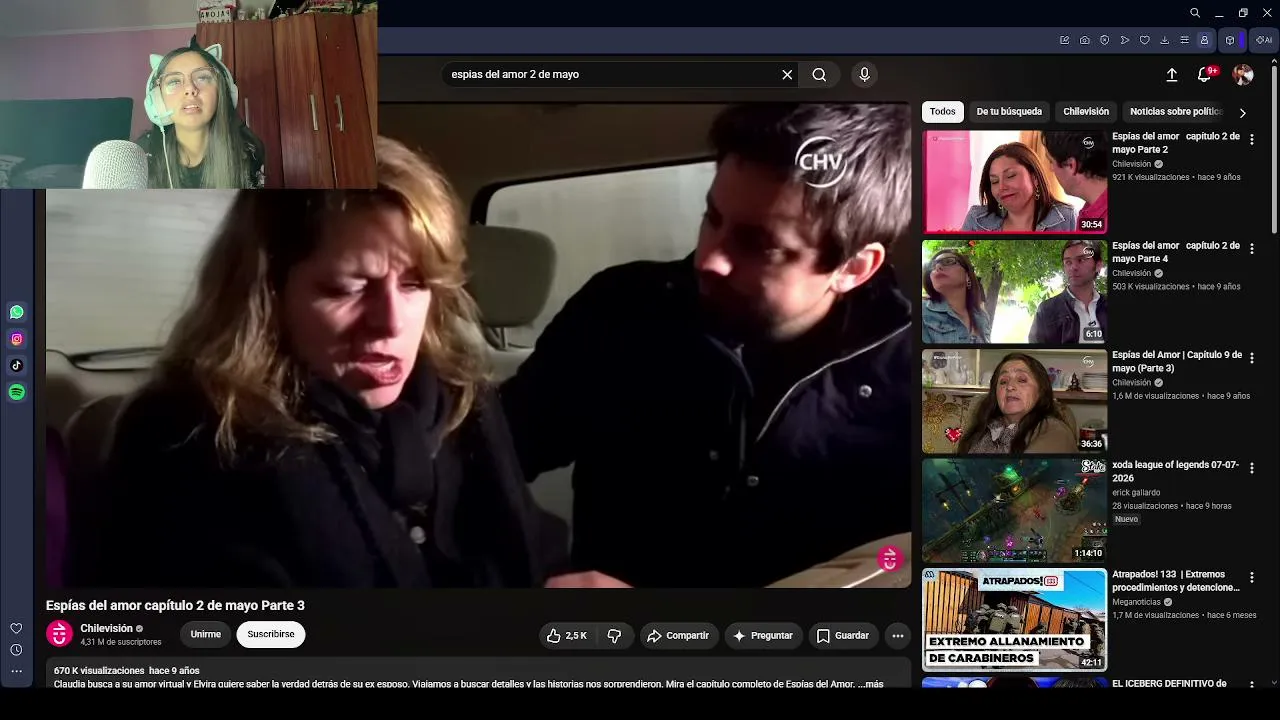This screenshot has width=1280, height=720.
Task: Click the browser search magnifier in title bar
Action: click(x=1195, y=13)
